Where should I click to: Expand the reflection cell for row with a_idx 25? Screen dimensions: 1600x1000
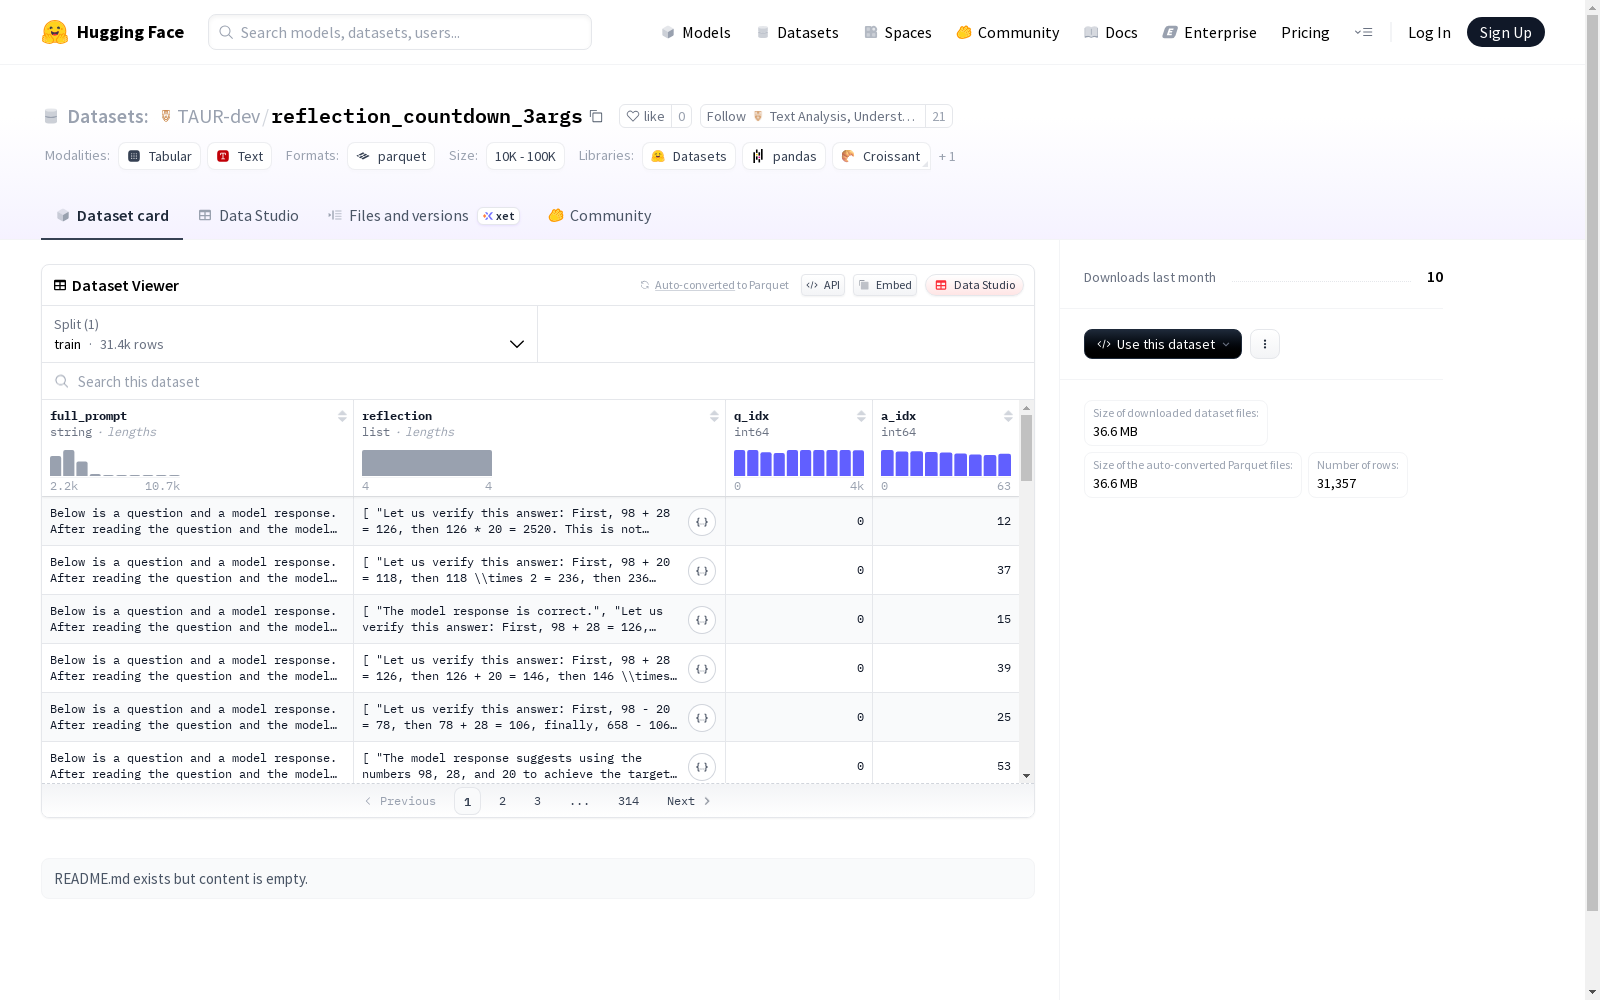pyautogui.click(x=702, y=718)
